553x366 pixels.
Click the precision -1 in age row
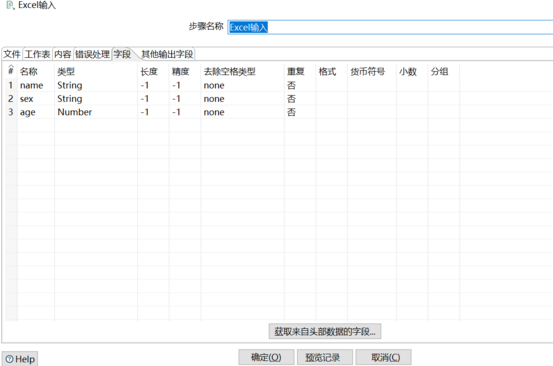point(176,112)
